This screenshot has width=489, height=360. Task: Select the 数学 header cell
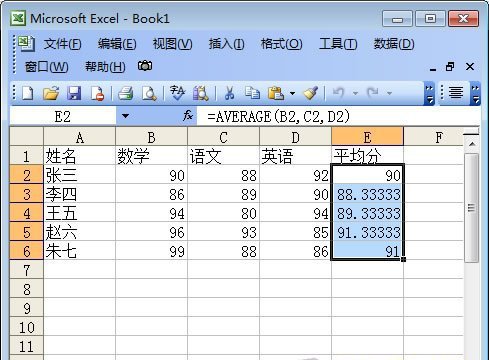[151, 156]
